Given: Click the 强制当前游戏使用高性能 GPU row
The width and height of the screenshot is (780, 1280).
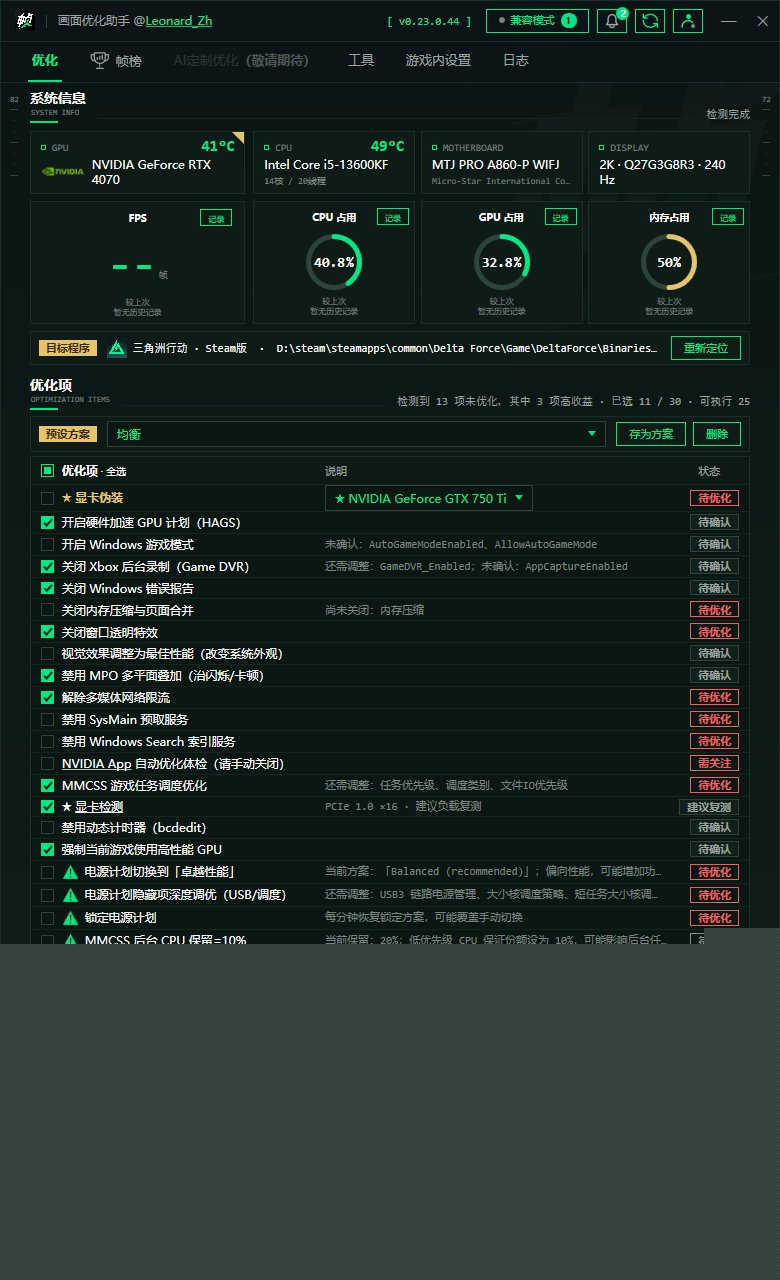Looking at the screenshot, I should tap(390, 849).
